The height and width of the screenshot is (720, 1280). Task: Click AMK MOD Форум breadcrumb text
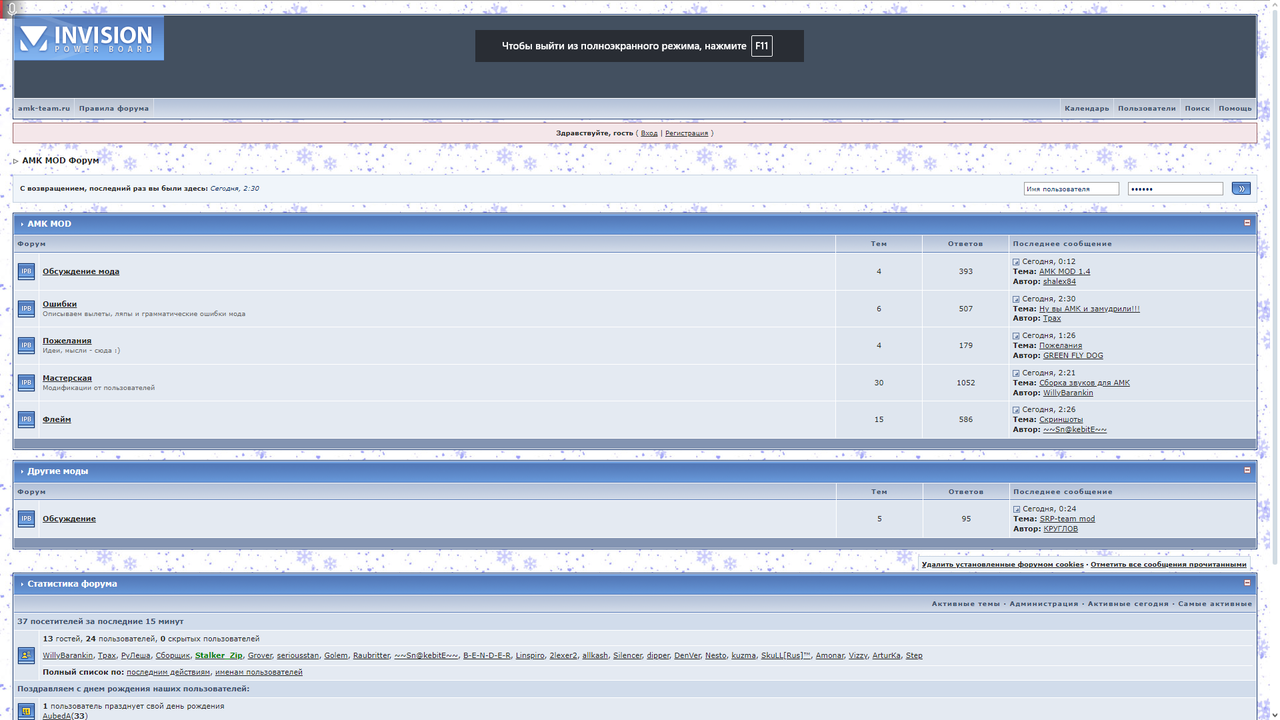[x=60, y=160]
